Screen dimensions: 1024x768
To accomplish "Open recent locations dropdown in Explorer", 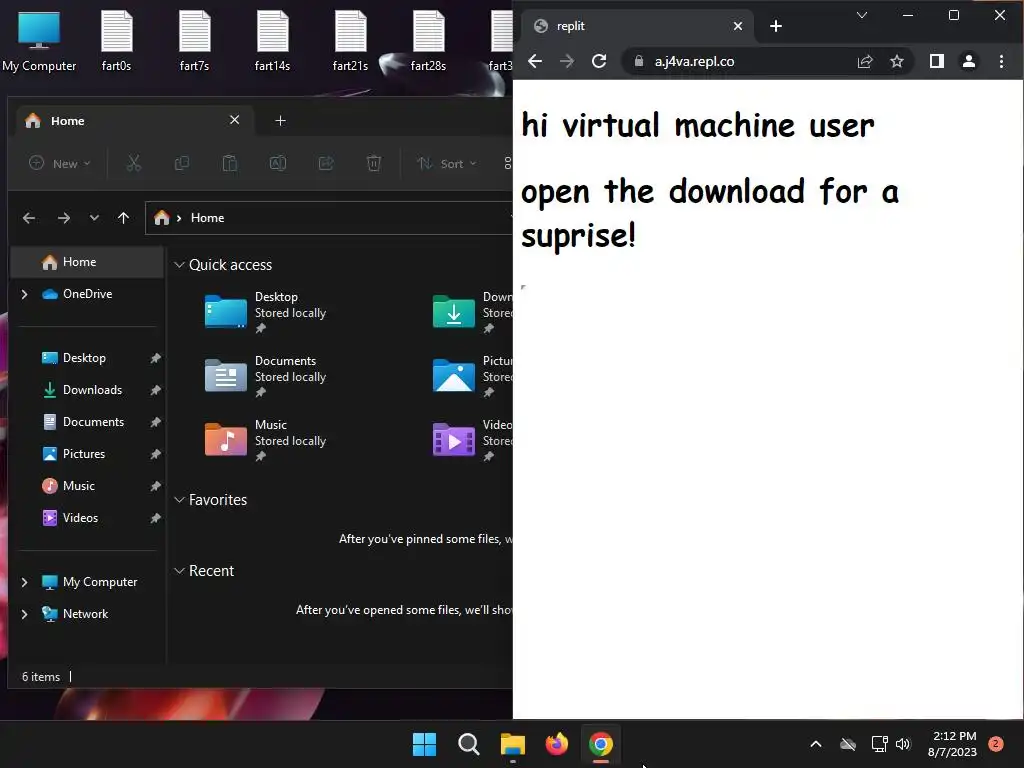I will pos(94,218).
